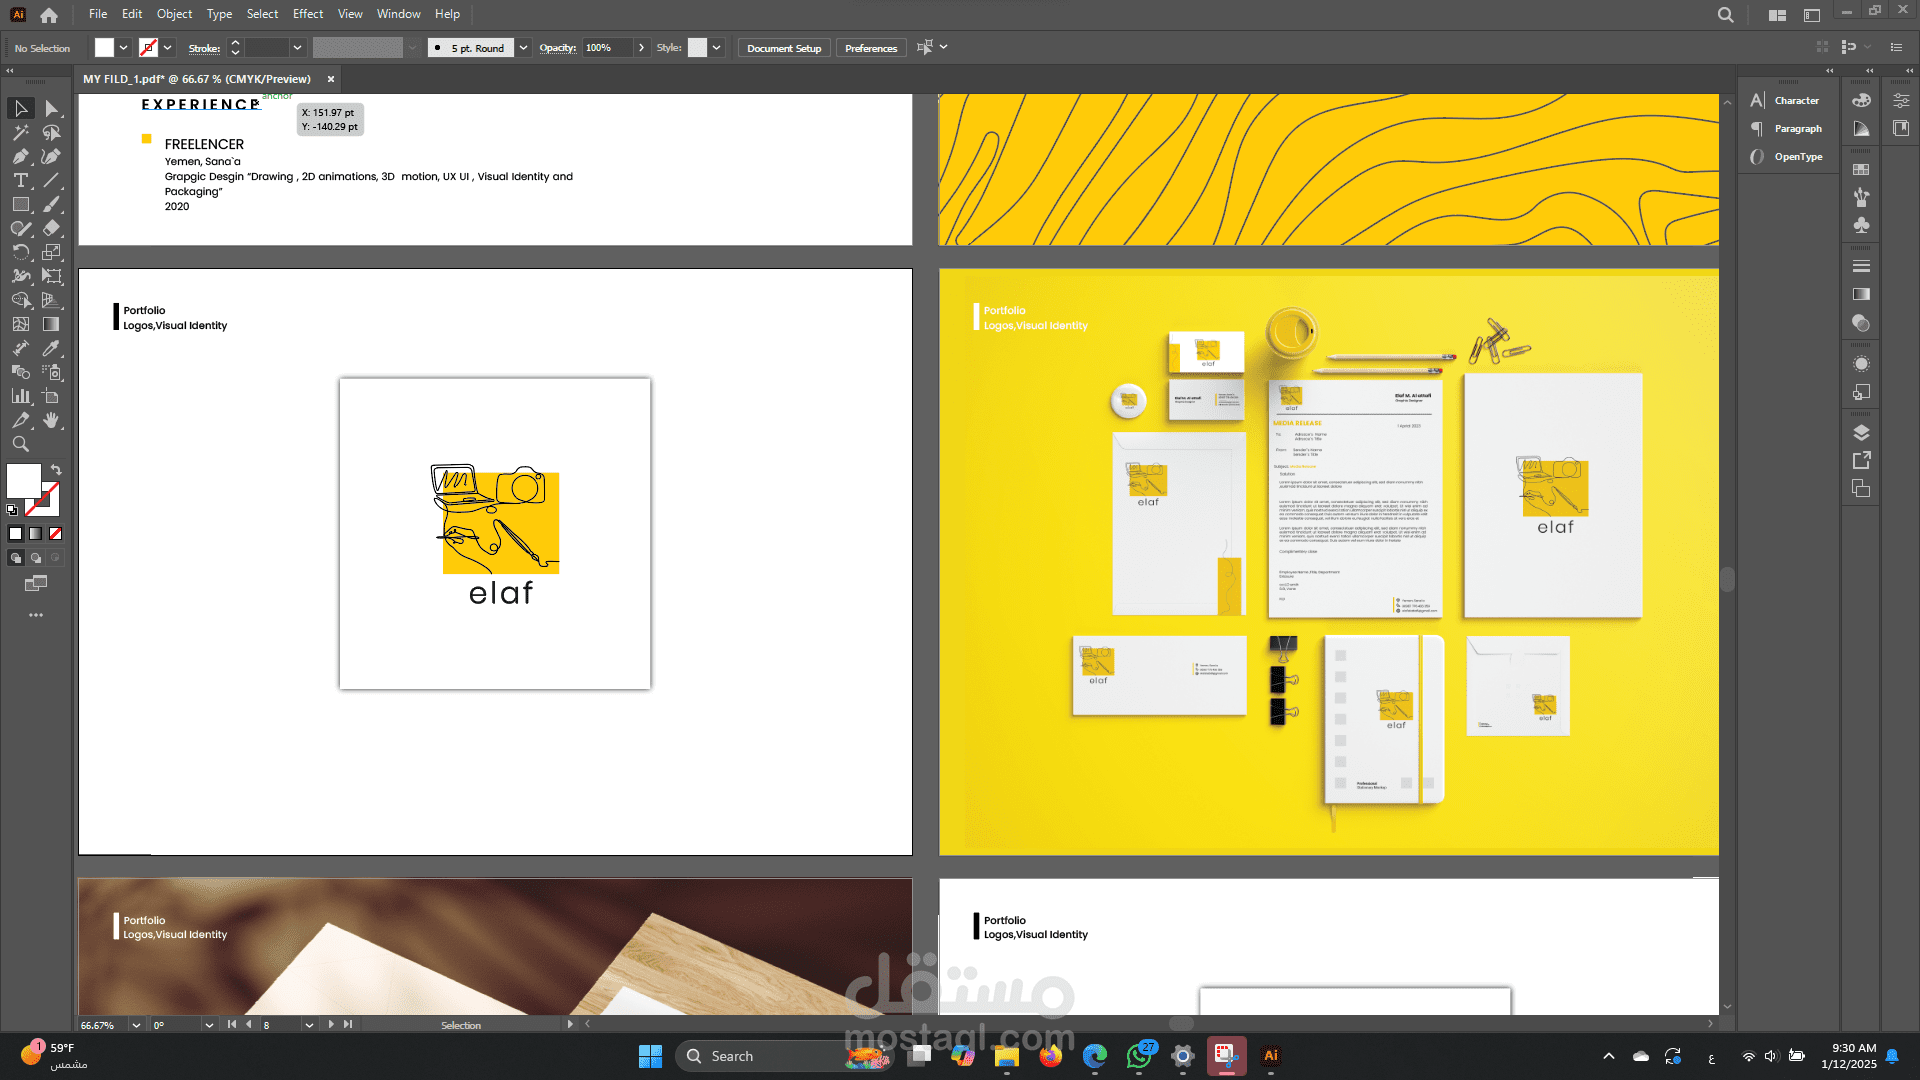Open the Window menu
Screen dimensions: 1920x1080
click(398, 14)
